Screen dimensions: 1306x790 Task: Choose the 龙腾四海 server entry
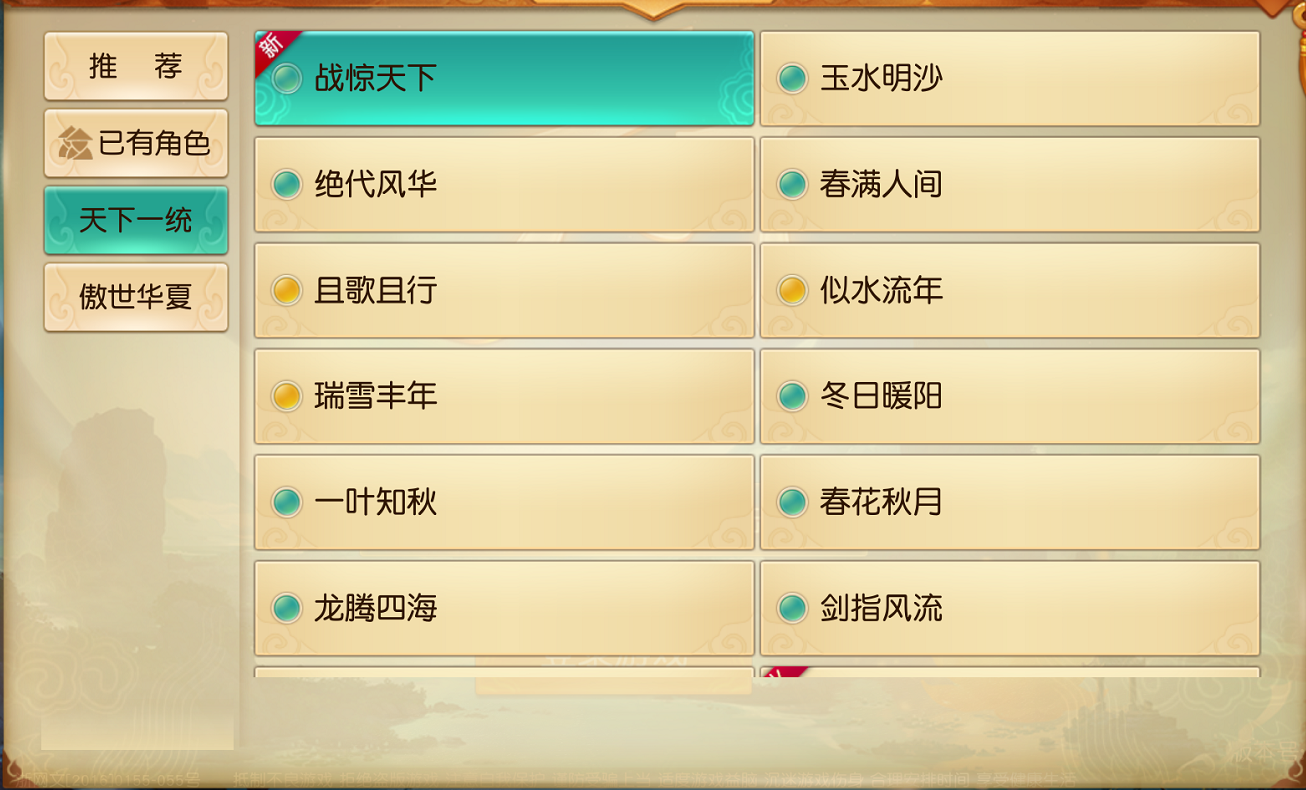click(x=504, y=608)
